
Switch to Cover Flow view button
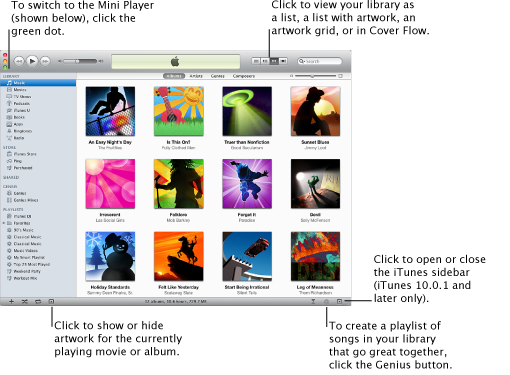tap(283, 61)
